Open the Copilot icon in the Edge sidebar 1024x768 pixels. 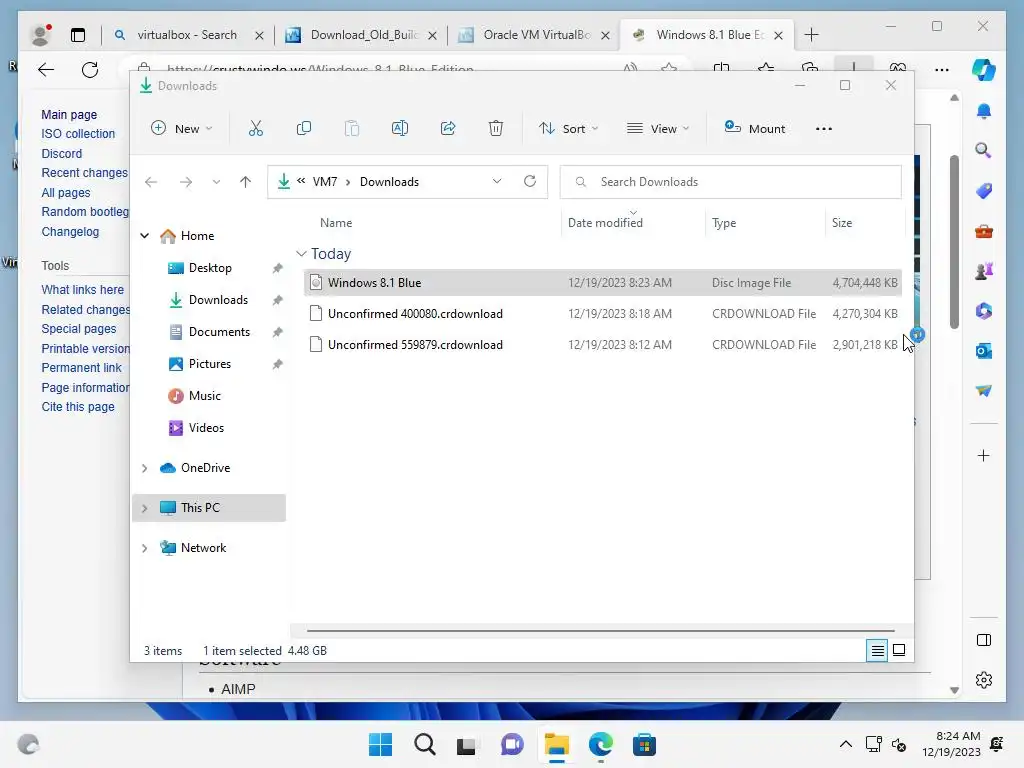(x=984, y=70)
